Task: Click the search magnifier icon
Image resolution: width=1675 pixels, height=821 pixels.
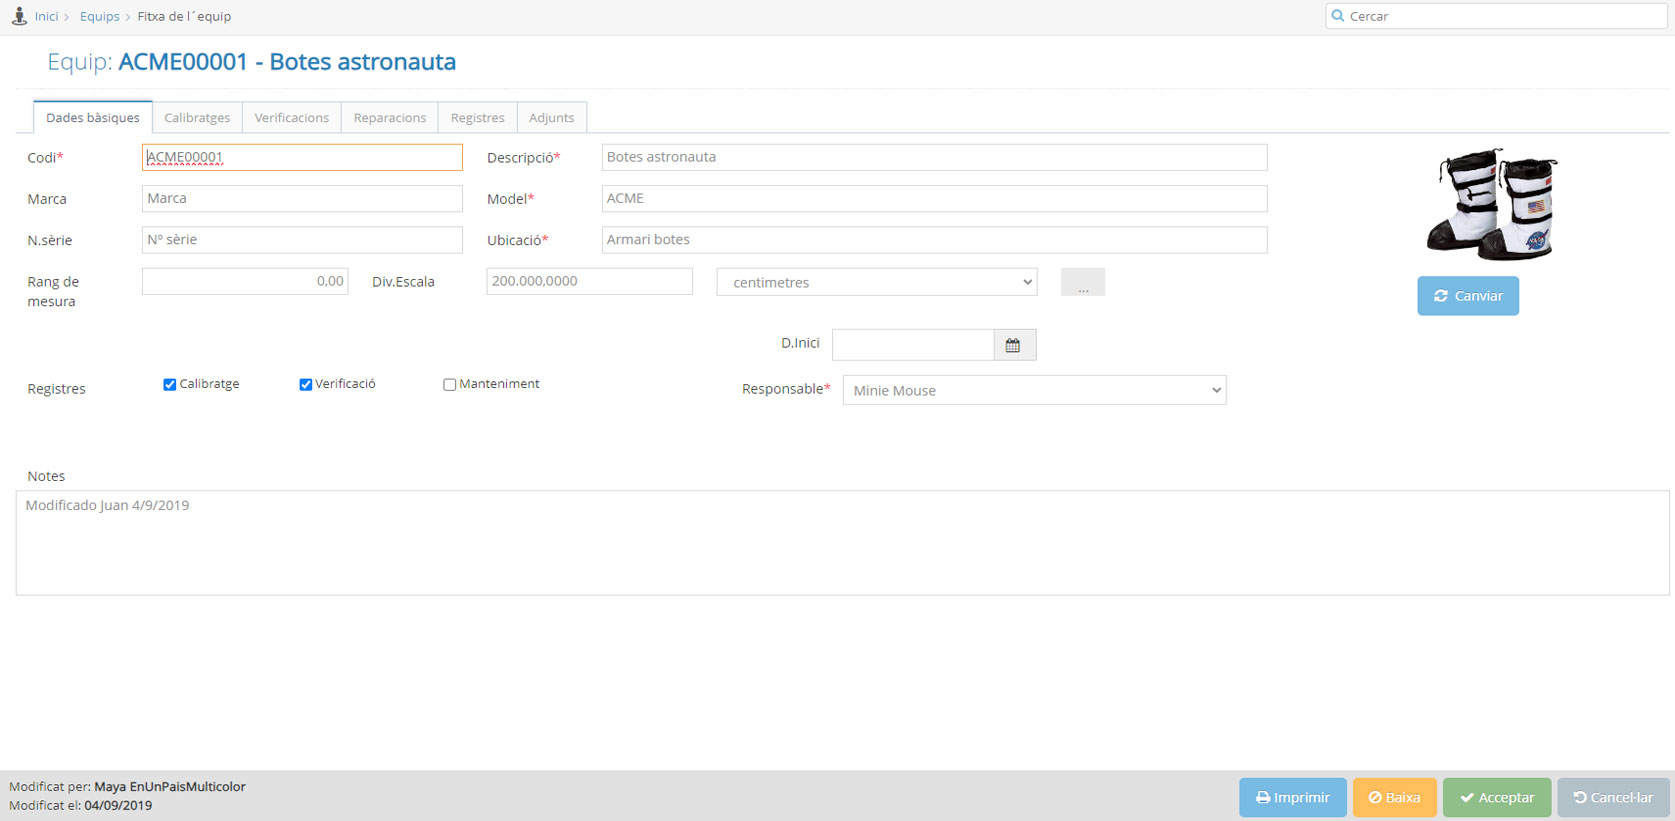Action: [x=1338, y=16]
